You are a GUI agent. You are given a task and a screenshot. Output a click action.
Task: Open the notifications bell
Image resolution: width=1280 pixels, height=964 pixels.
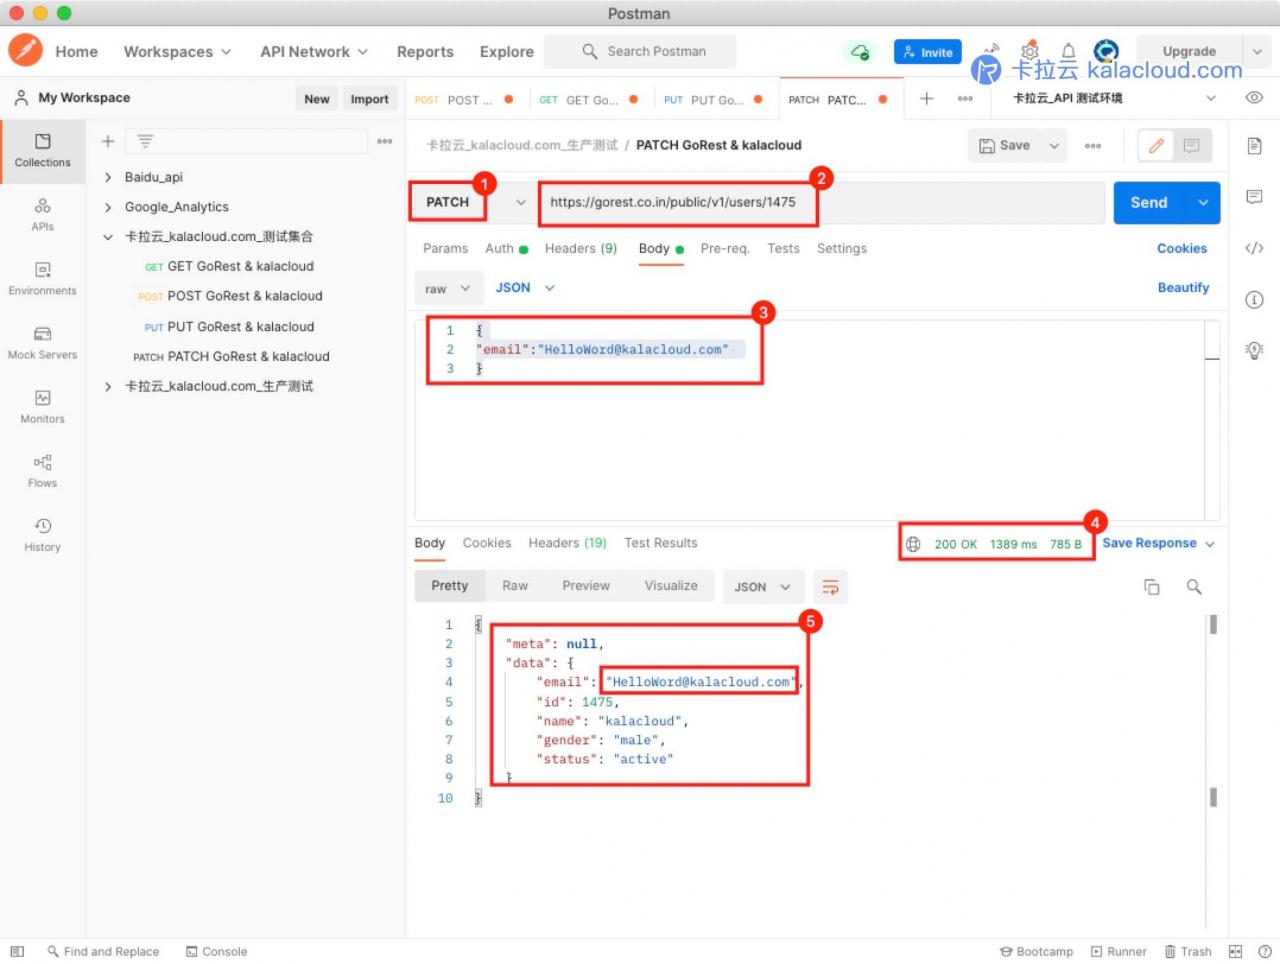1068,51
